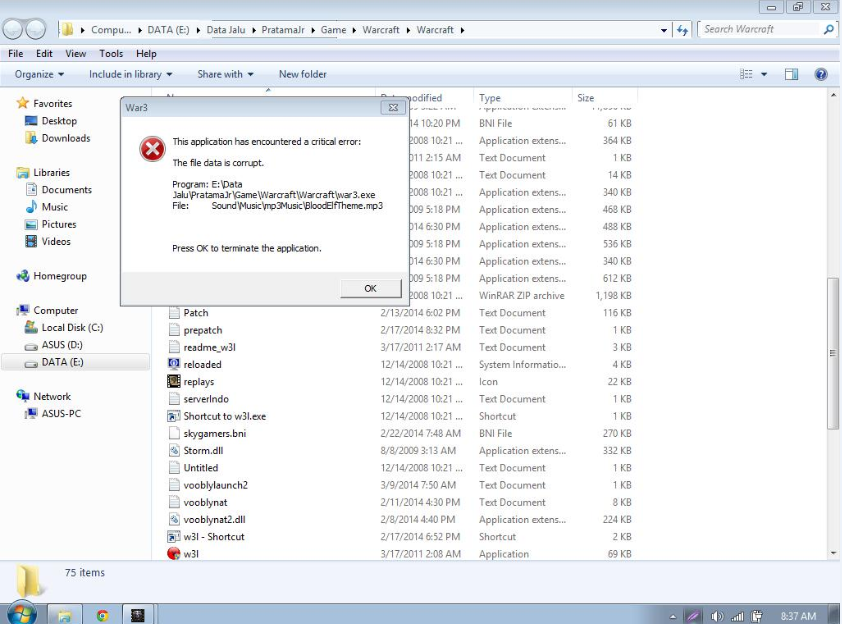
Task: Open Downloads in the navigation pane
Action: point(66,138)
